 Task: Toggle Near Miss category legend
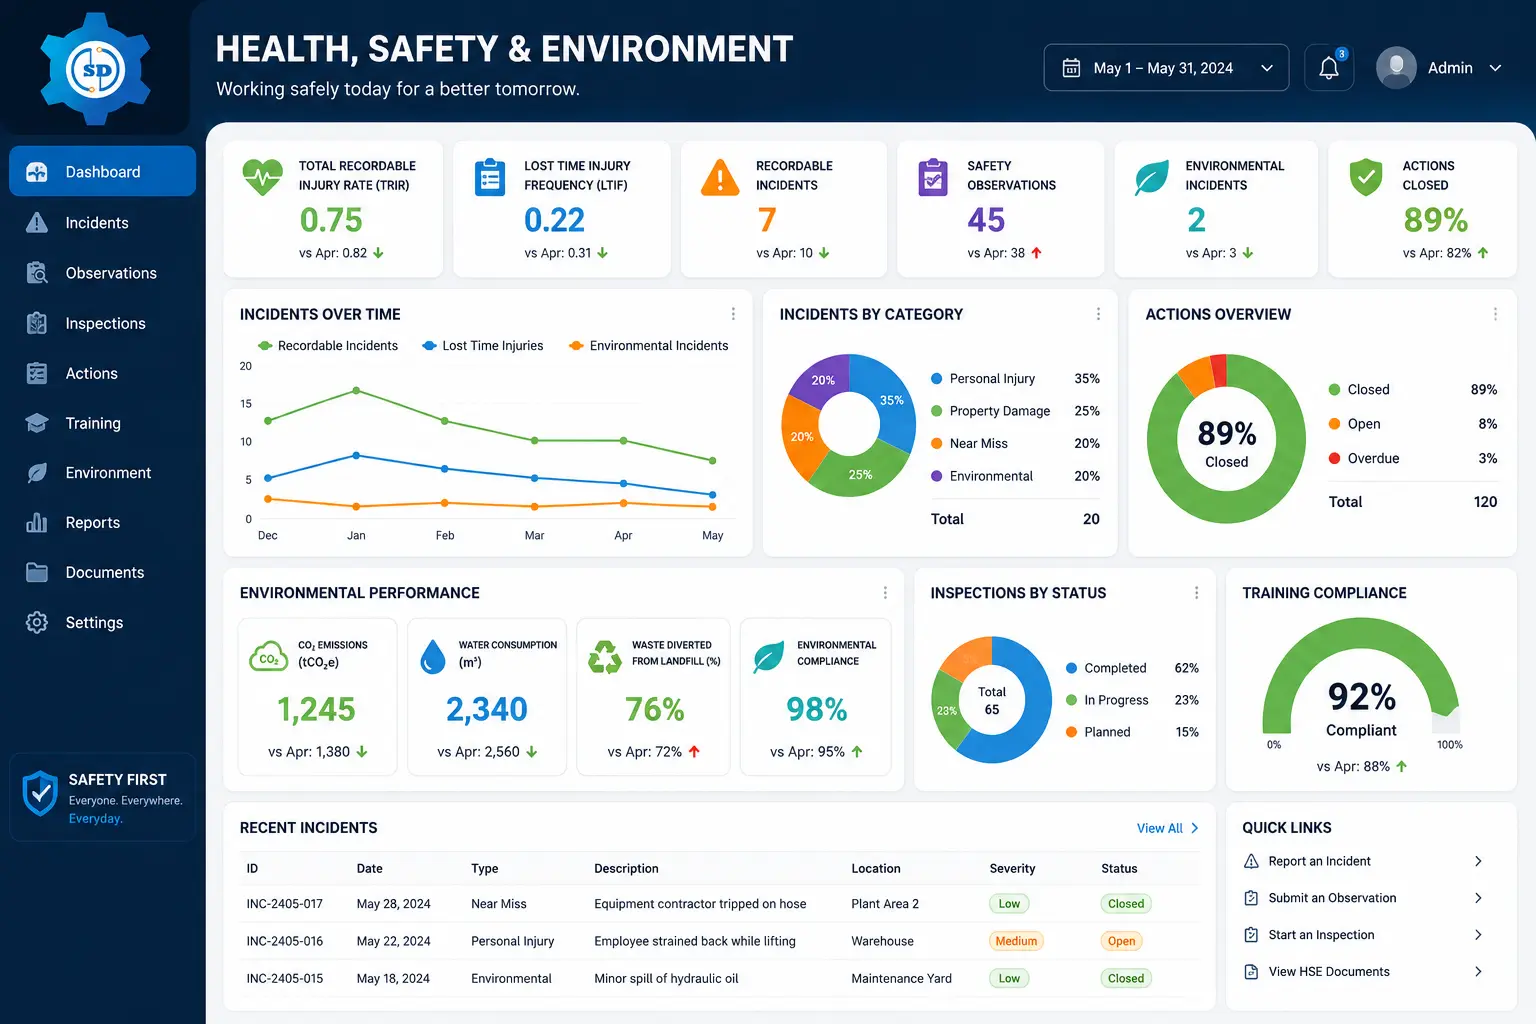tap(969, 444)
